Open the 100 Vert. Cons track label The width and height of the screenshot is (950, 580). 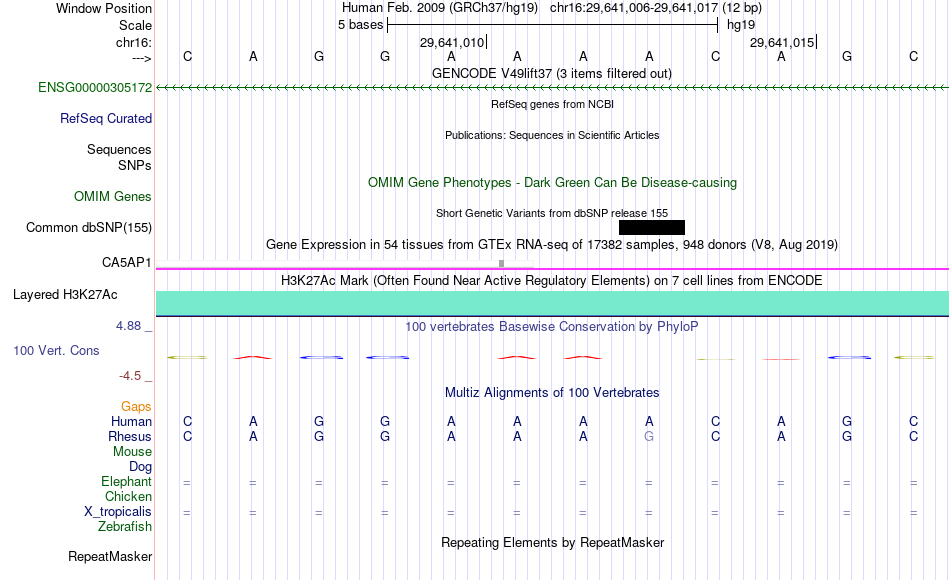click(56, 350)
